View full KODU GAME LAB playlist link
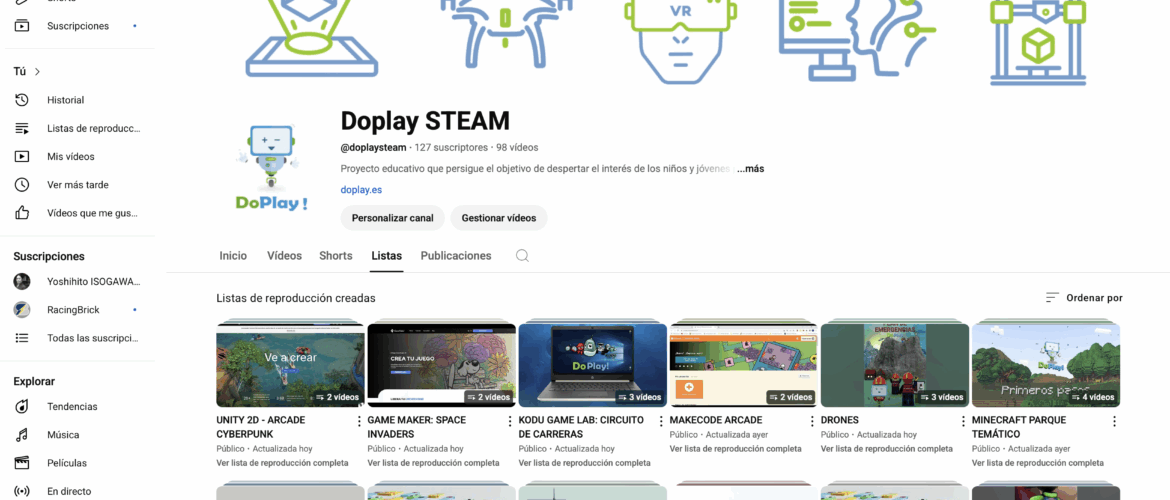Screen dimensions: 1170x500 584,463
